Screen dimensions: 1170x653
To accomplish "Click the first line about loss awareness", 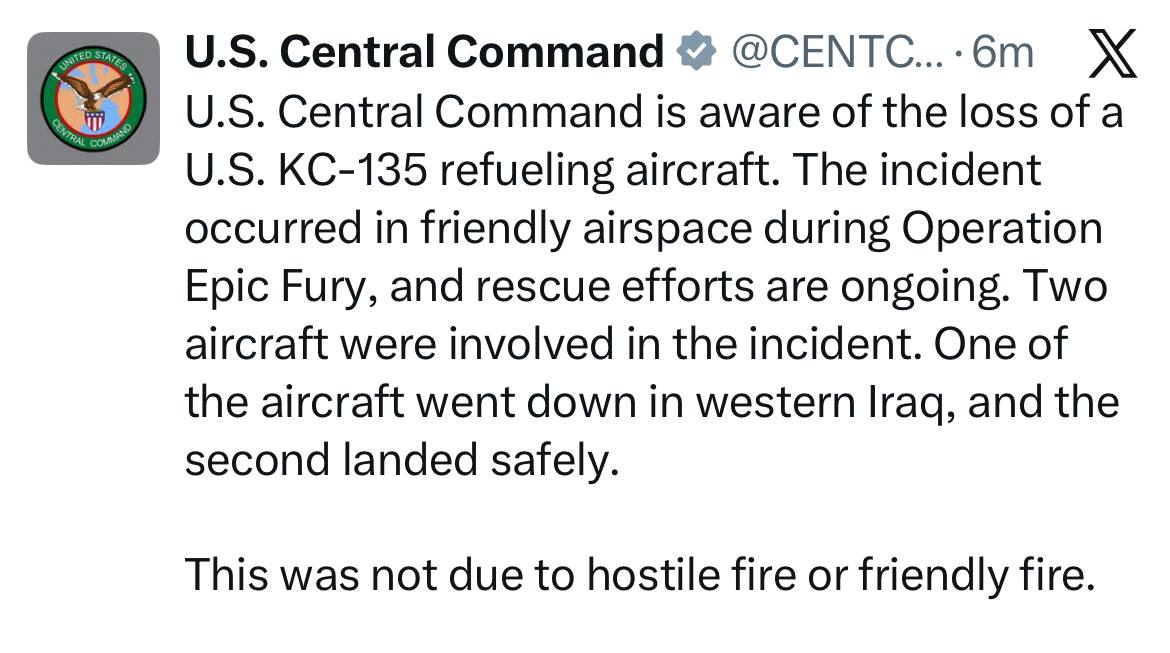I will point(653,113).
